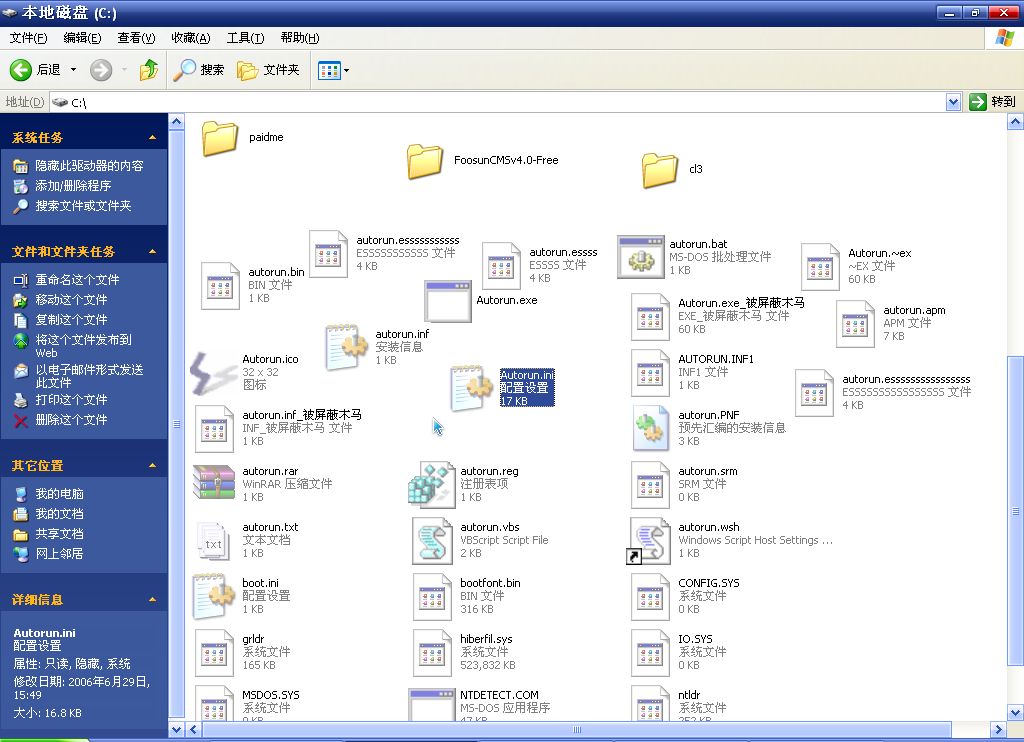Open the address bar dropdown arrow
The height and width of the screenshot is (742, 1024).
(x=953, y=102)
